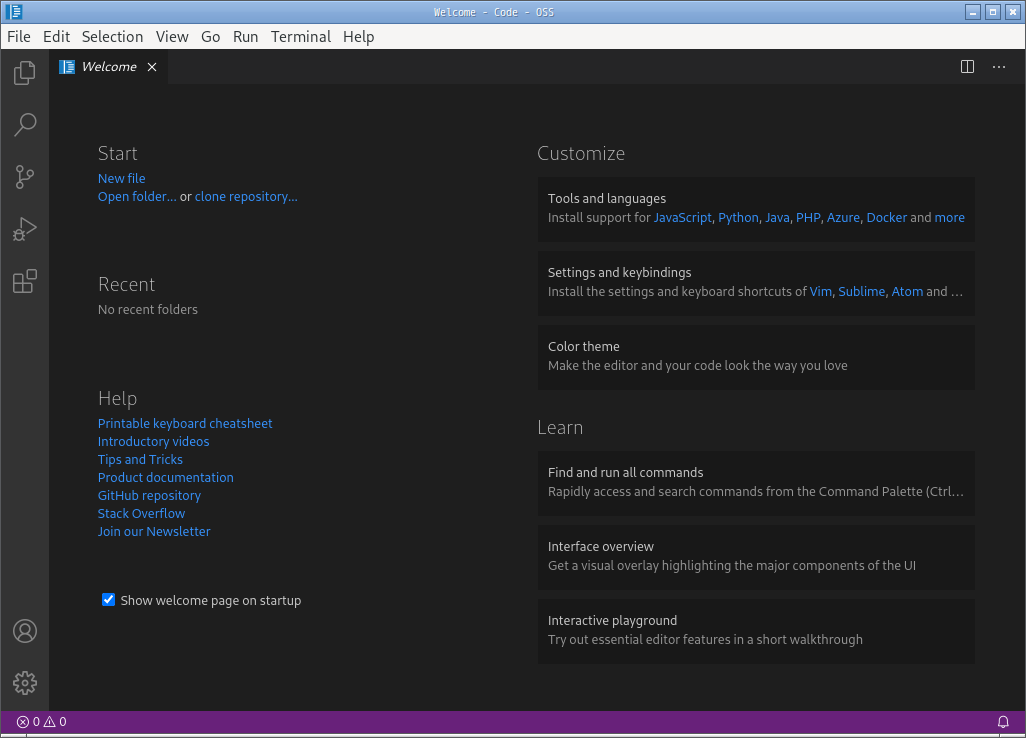1026x738 pixels.
Task: Open the Interface overview card
Action: coord(756,557)
